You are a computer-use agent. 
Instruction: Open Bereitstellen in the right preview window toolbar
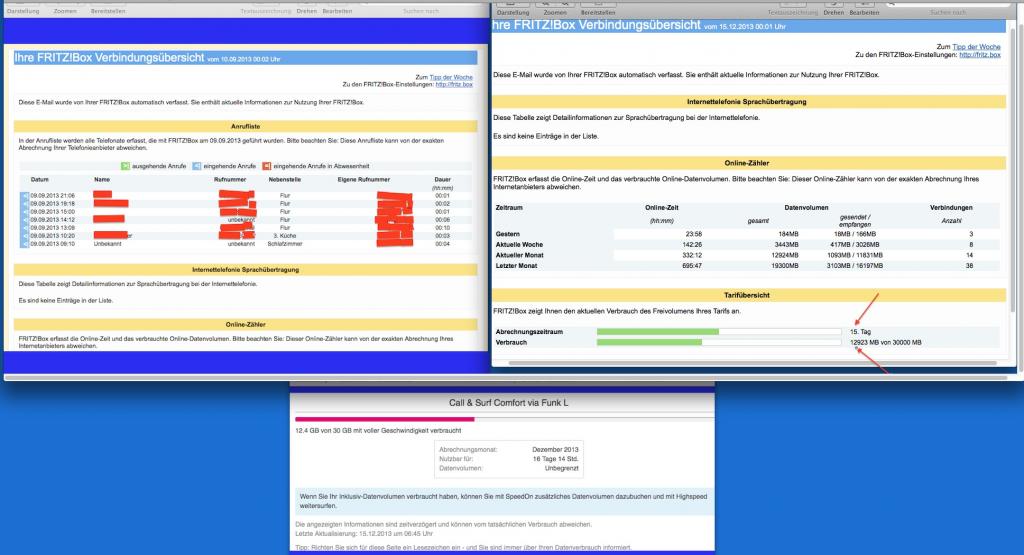click(598, 12)
